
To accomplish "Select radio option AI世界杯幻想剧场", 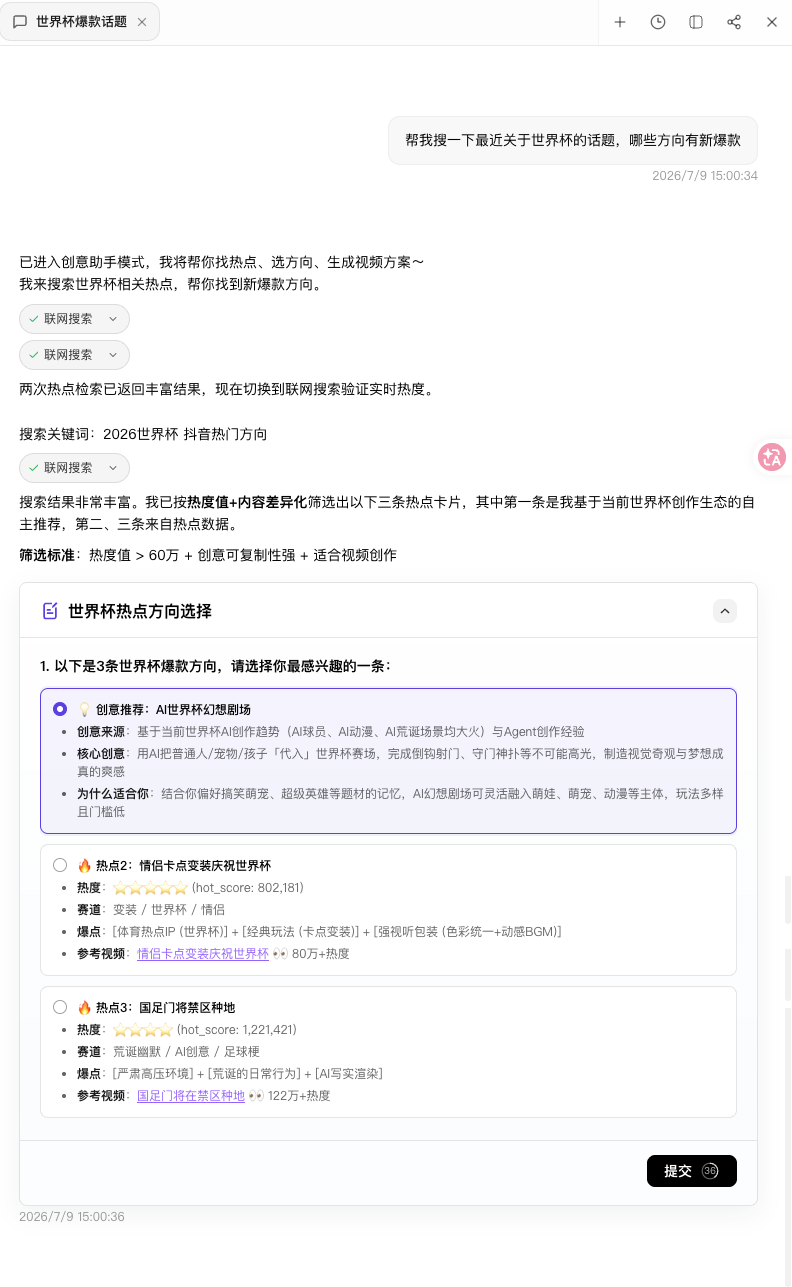I will click(60, 709).
